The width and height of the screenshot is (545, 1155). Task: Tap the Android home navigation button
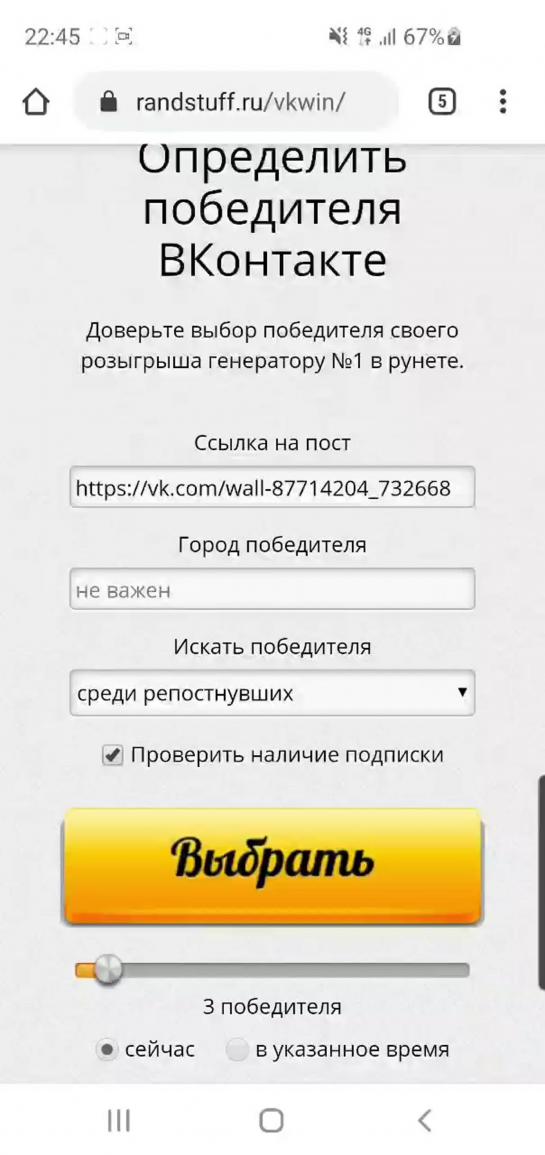click(x=272, y=1120)
